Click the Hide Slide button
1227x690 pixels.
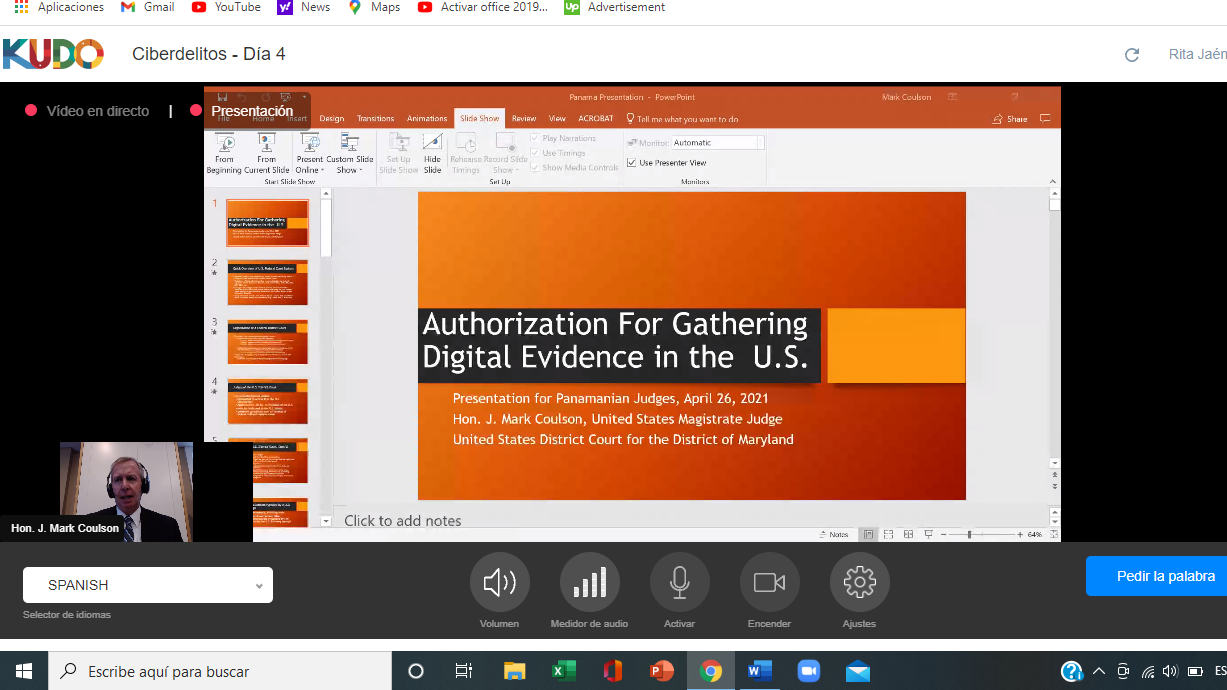(432, 153)
